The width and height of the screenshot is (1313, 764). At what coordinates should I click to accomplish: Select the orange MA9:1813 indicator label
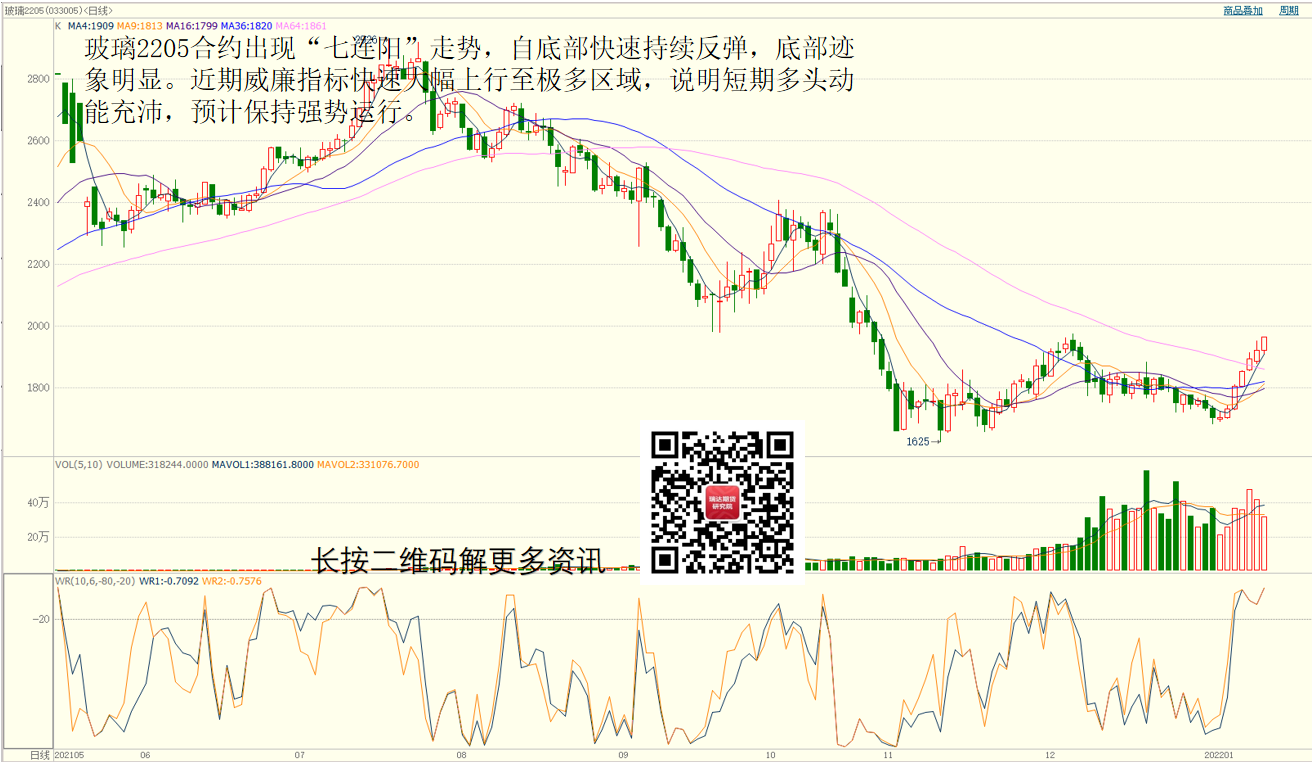(139, 24)
